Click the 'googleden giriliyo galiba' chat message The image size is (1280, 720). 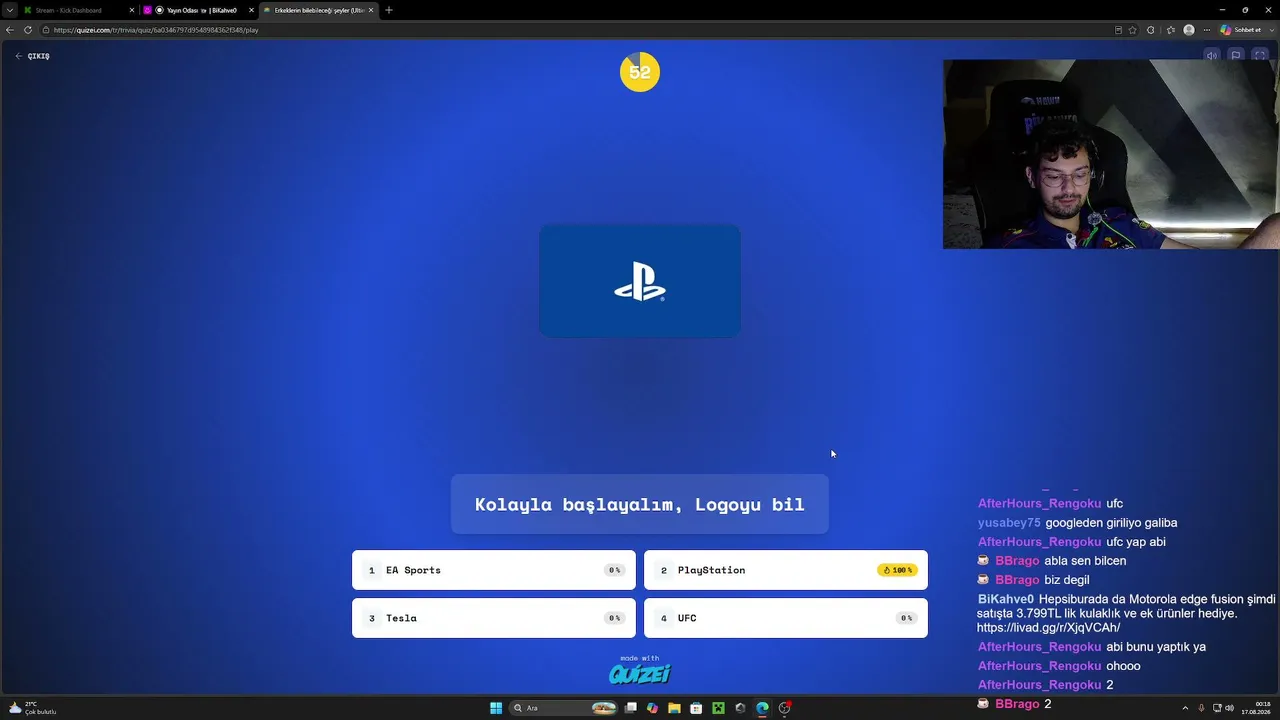(x=1111, y=523)
